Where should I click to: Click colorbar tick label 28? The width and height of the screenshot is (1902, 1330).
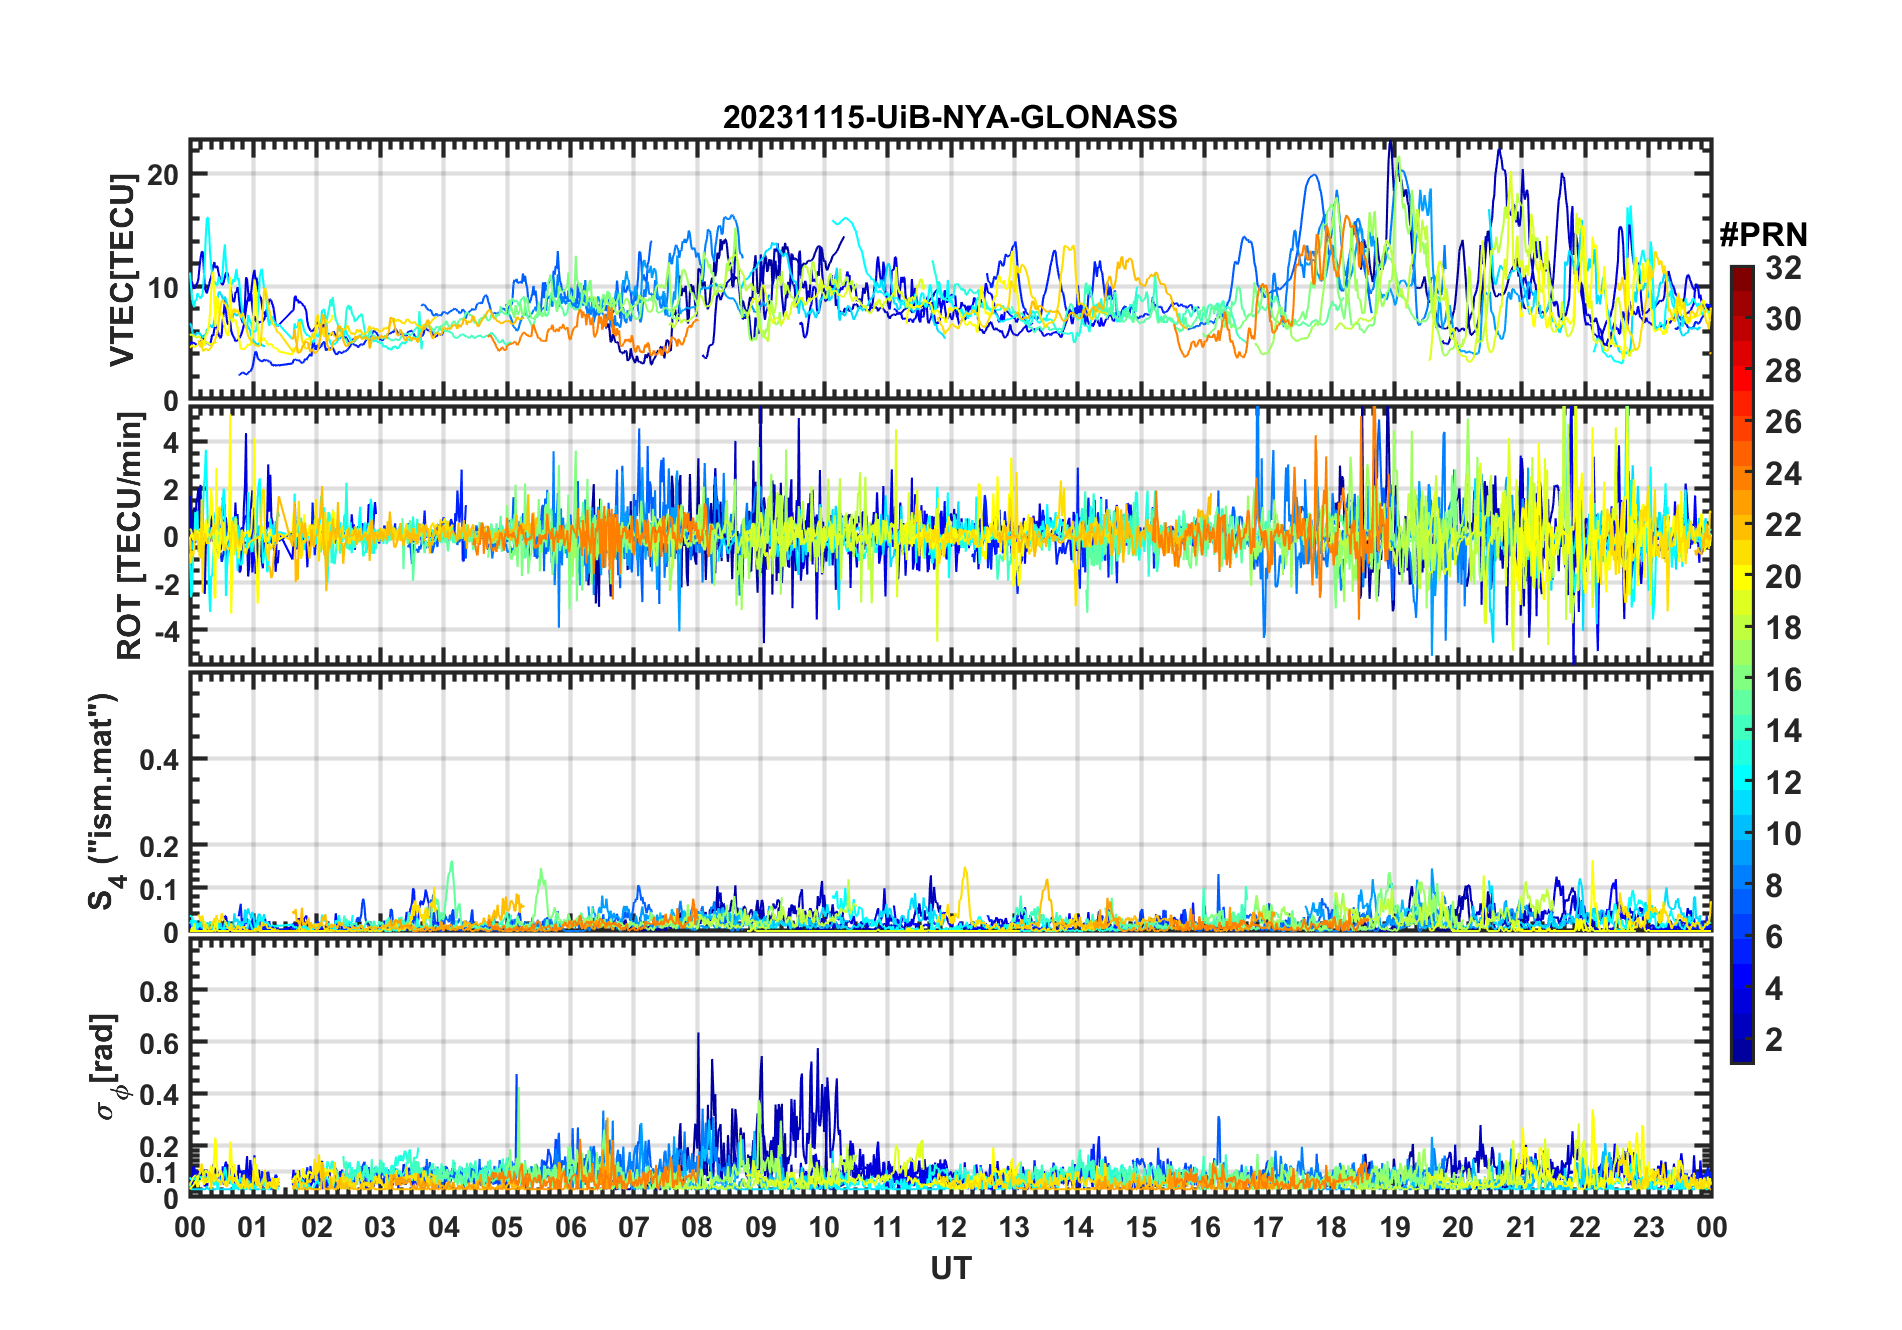click(1783, 370)
